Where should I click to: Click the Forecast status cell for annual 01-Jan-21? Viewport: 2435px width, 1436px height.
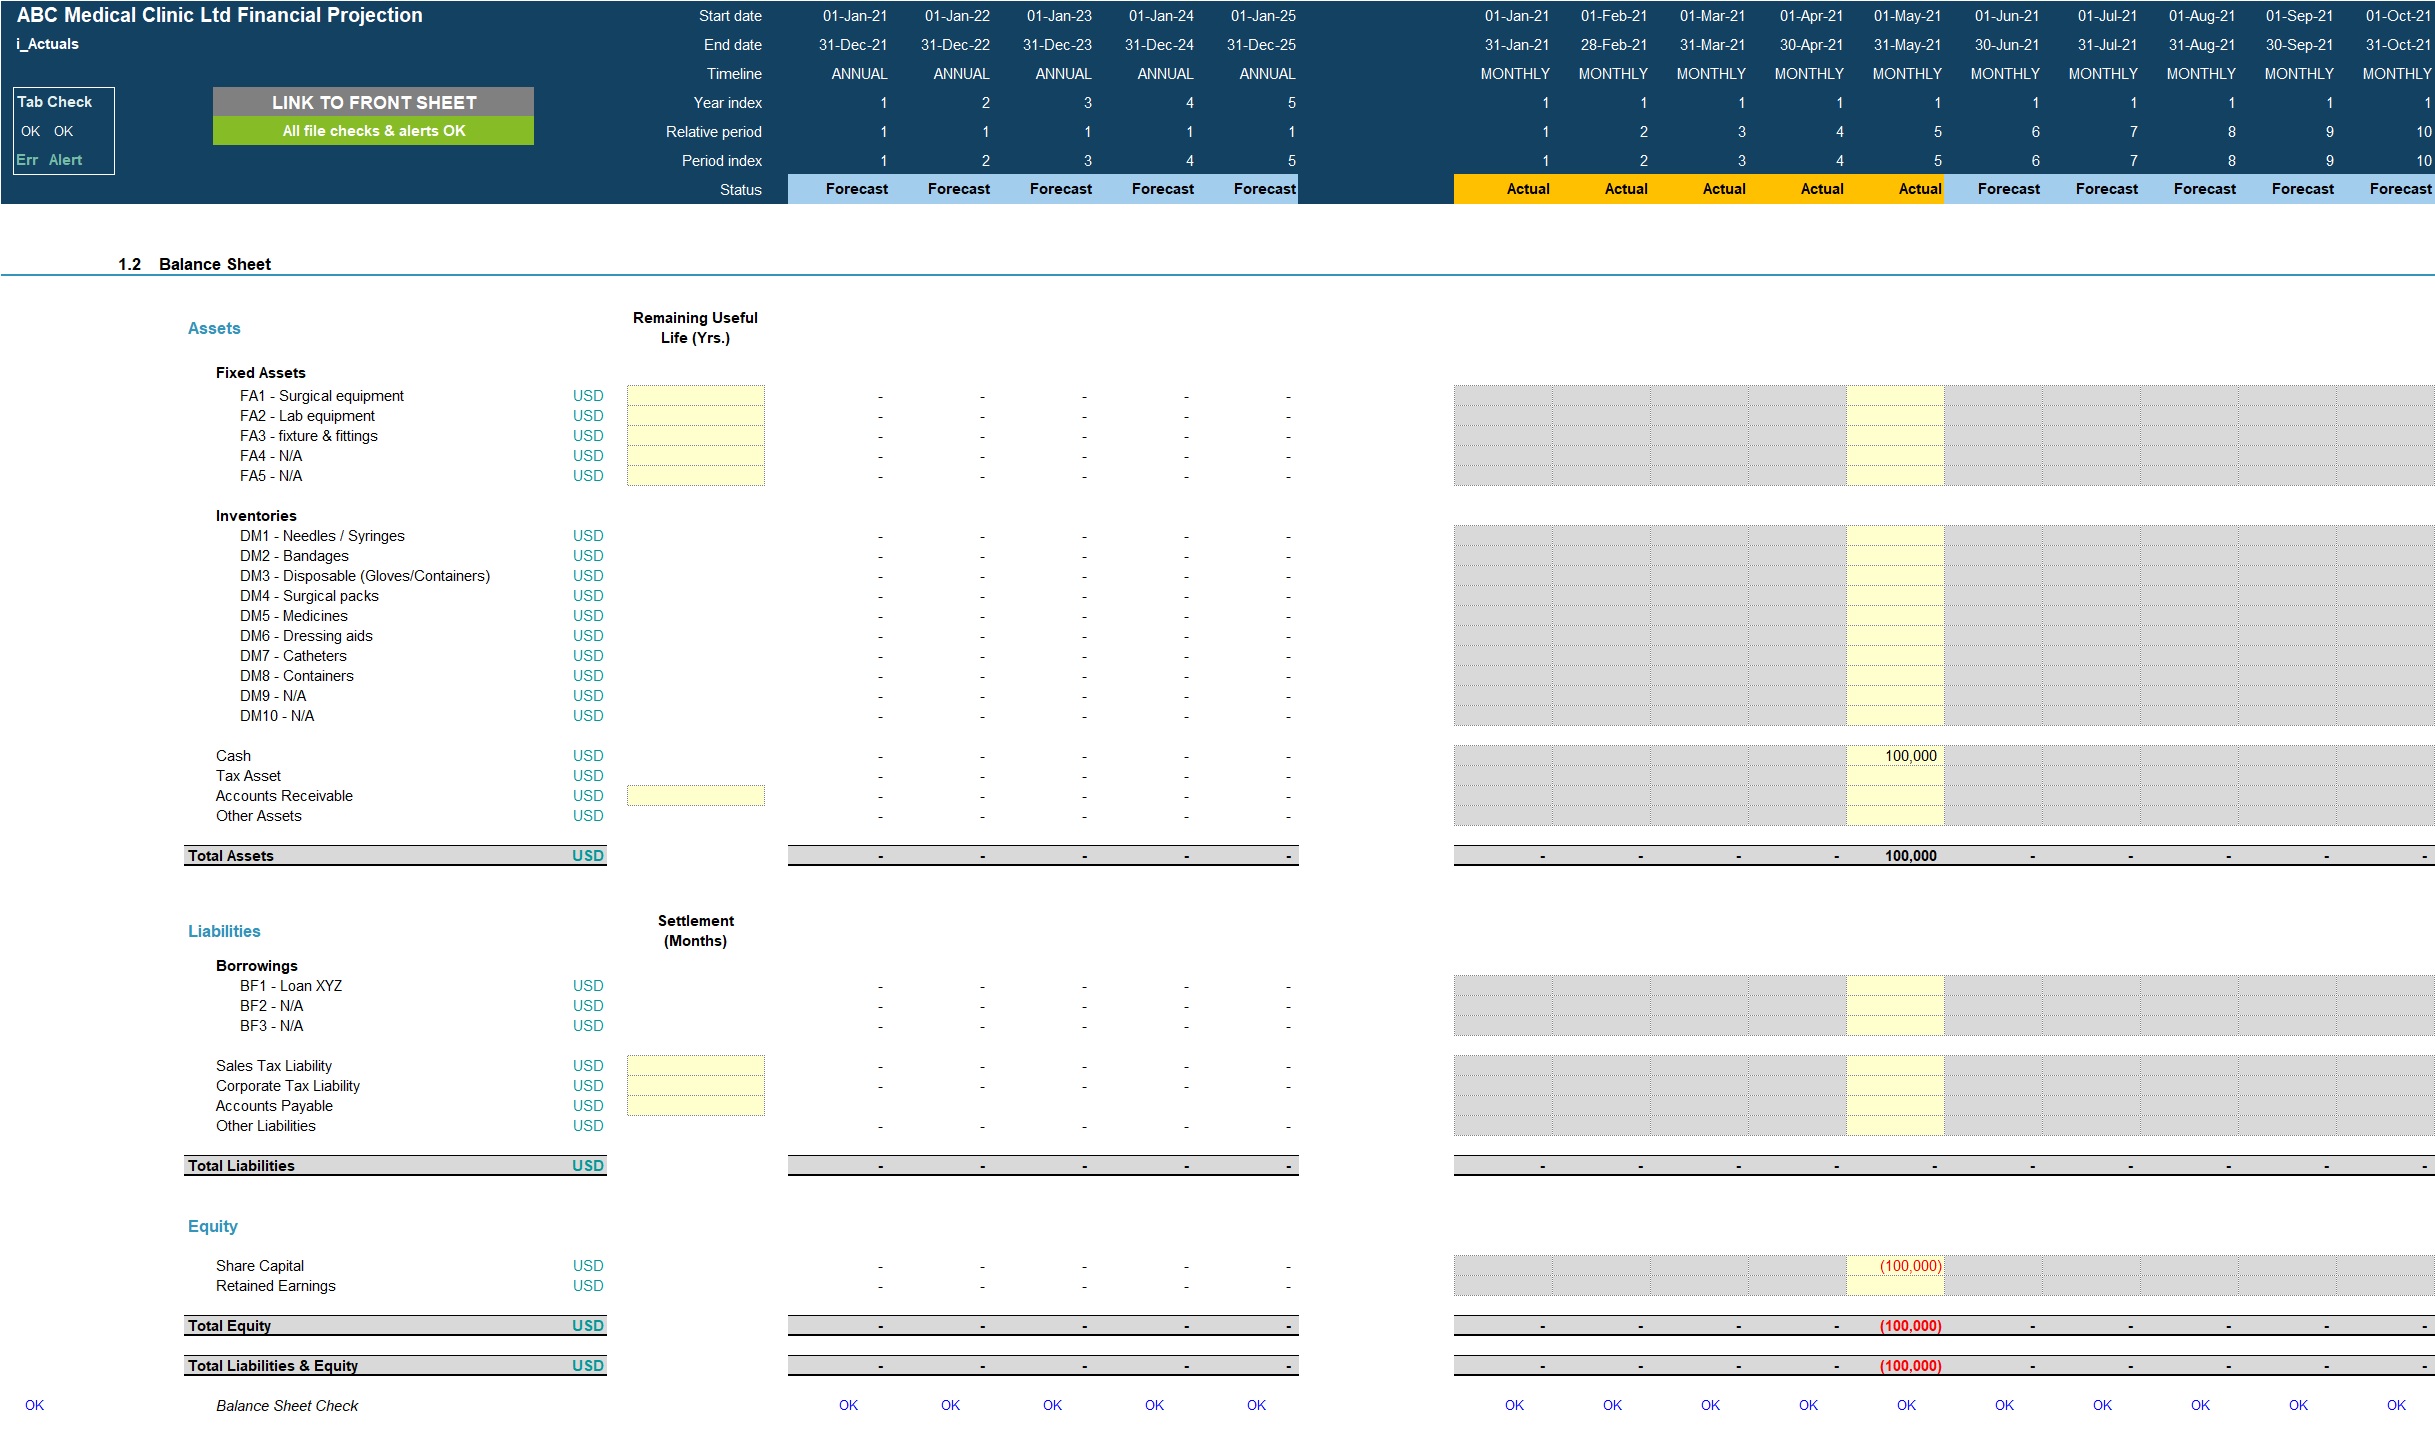(x=839, y=189)
